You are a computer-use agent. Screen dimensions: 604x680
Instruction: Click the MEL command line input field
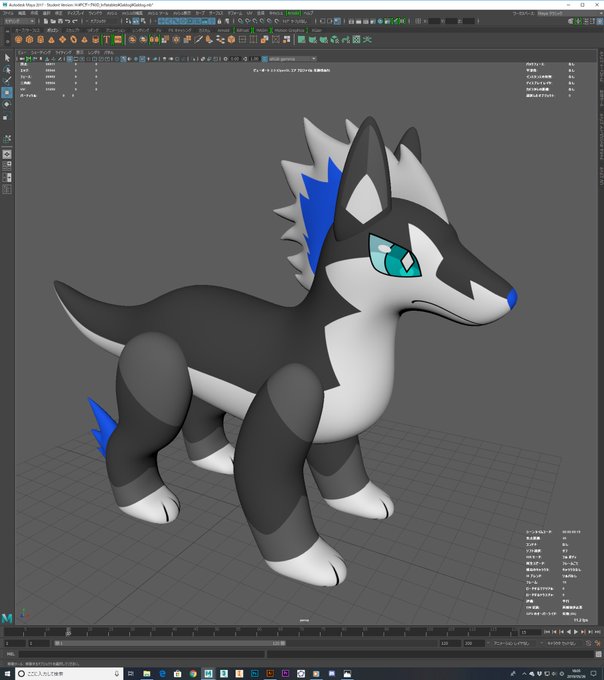coord(141,654)
